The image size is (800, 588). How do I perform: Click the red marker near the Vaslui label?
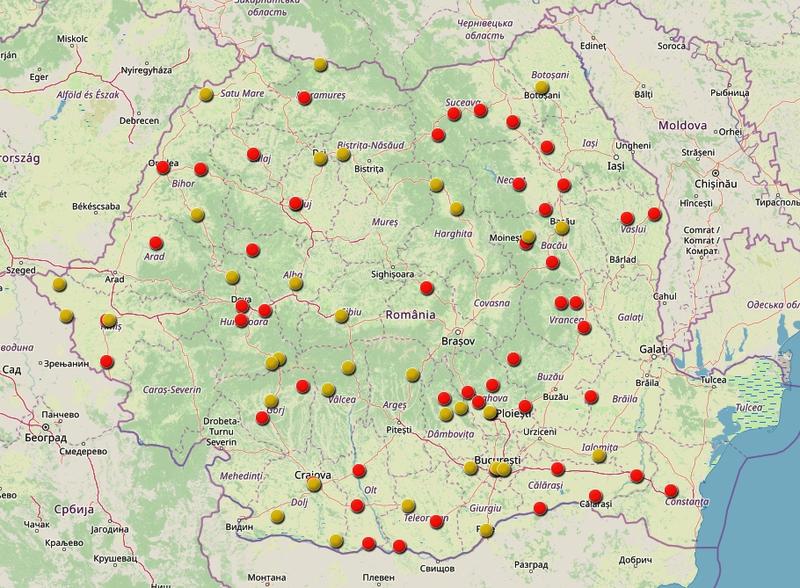627,218
